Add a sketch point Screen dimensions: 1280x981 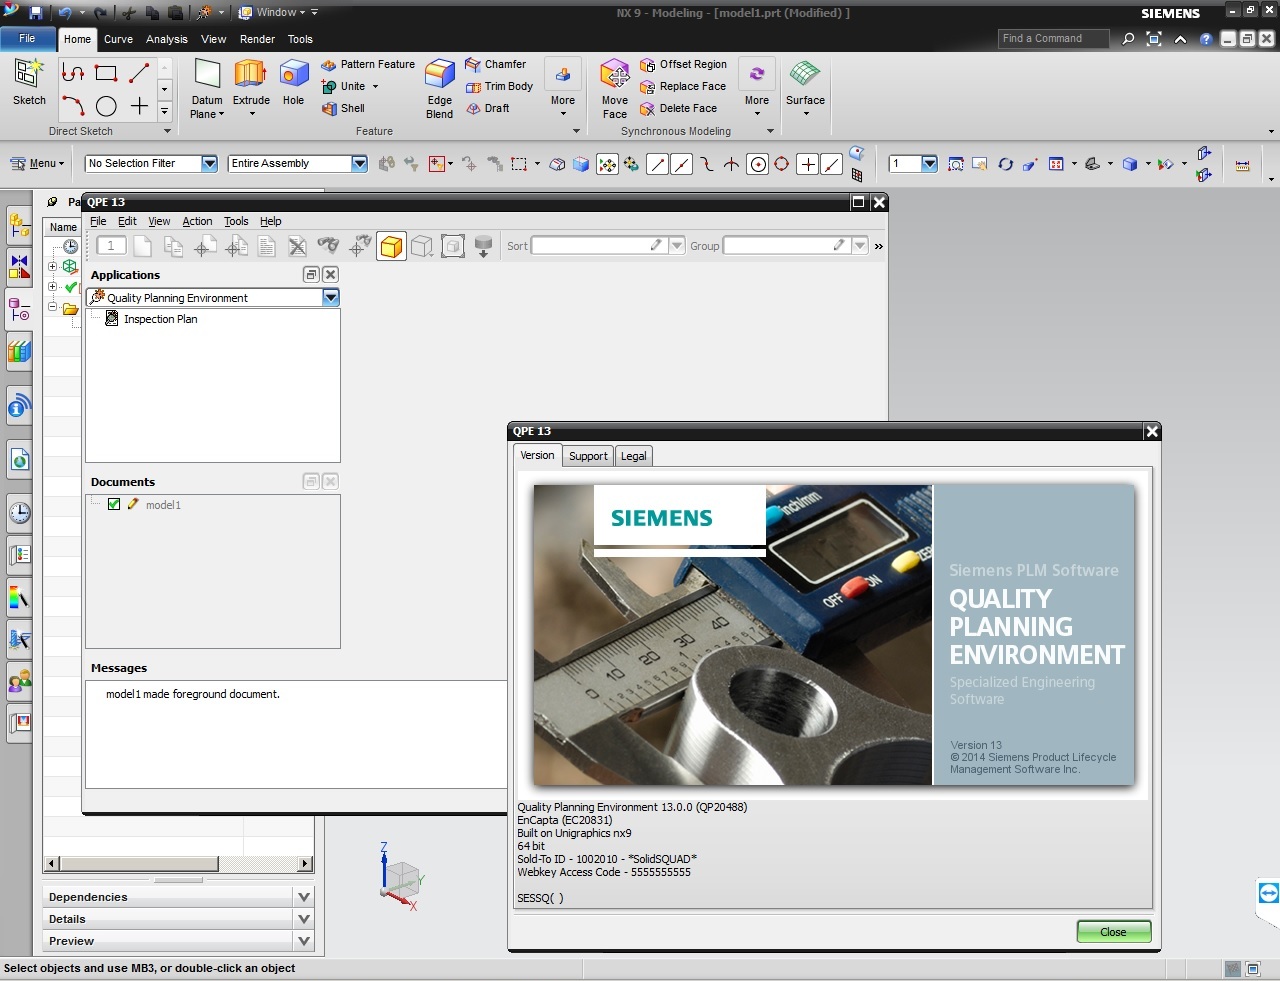(139, 105)
